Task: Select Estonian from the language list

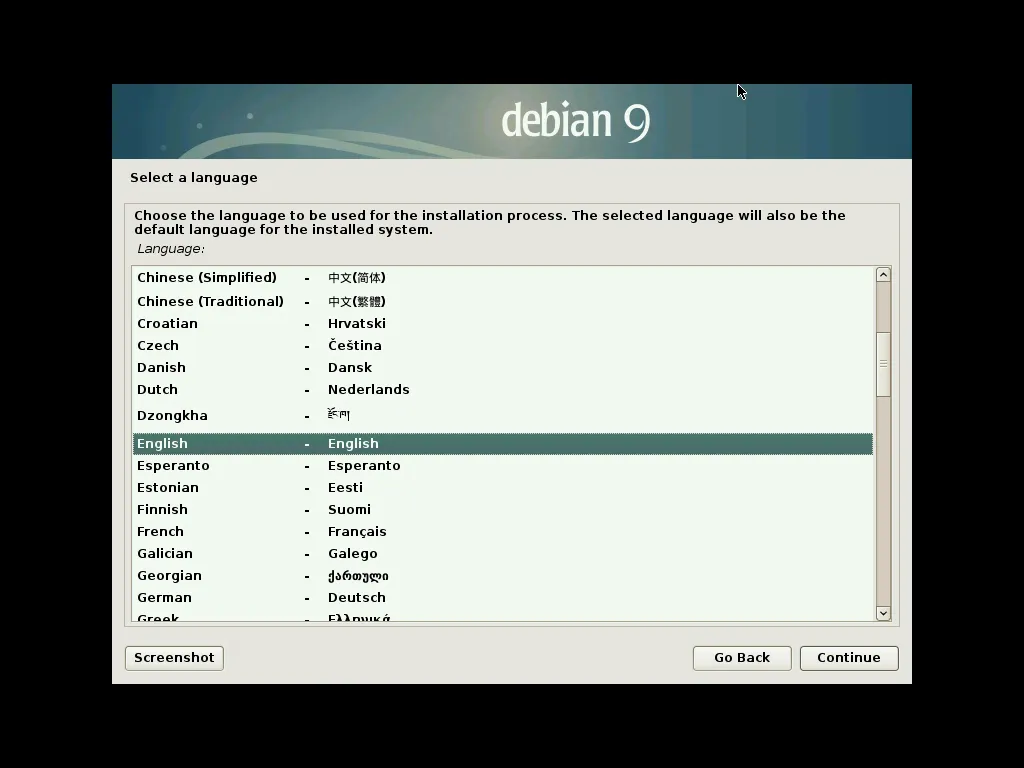Action: coord(503,488)
